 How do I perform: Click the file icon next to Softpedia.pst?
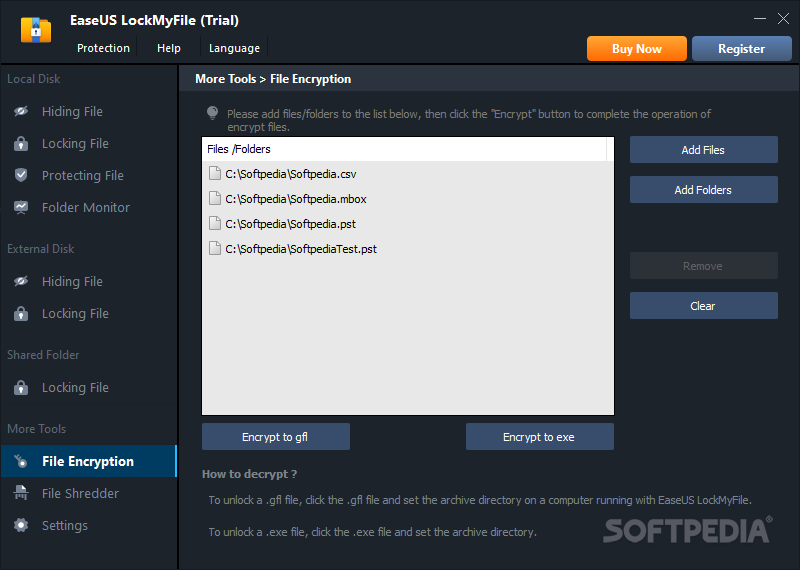[215, 224]
